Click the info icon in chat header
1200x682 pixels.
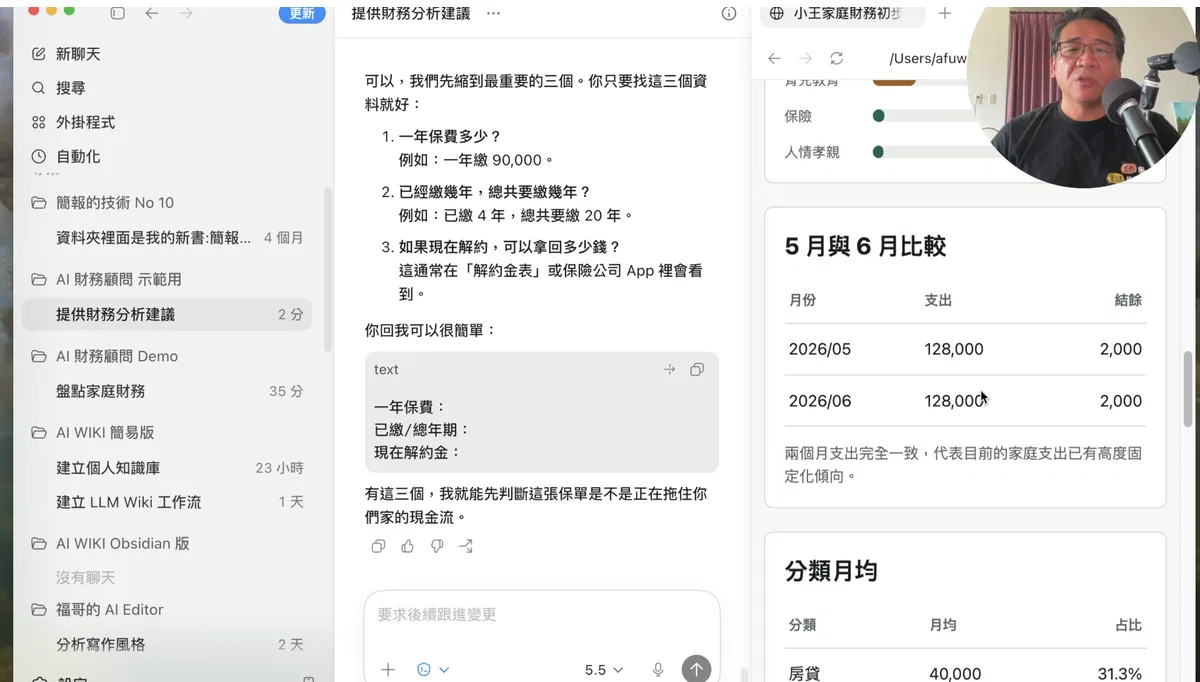[x=729, y=13]
